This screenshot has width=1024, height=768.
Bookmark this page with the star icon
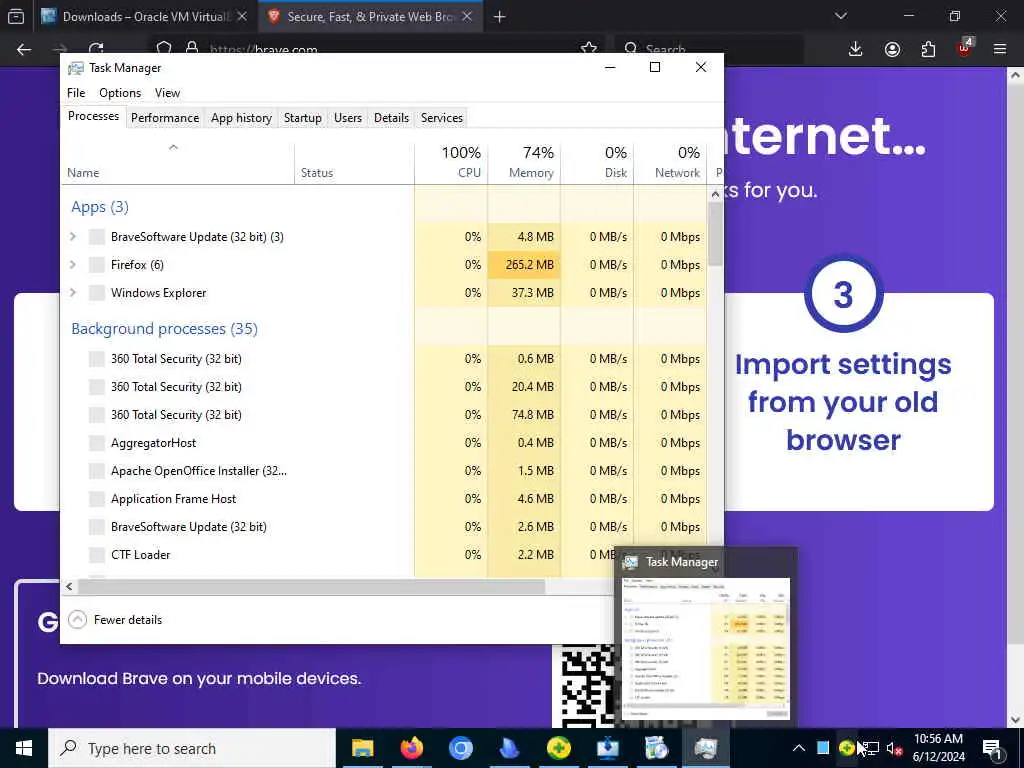[588, 48]
